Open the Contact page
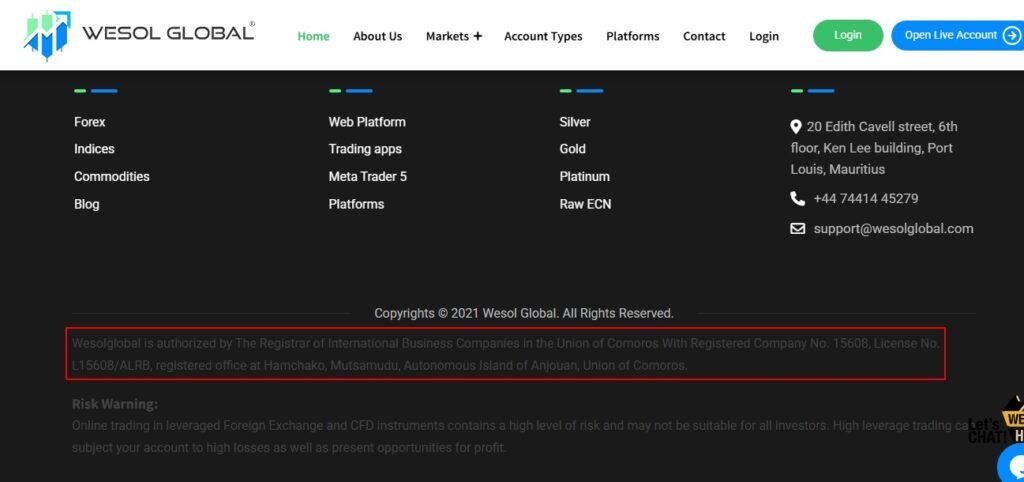The height and width of the screenshot is (482, 1024). tap(704, 37)
